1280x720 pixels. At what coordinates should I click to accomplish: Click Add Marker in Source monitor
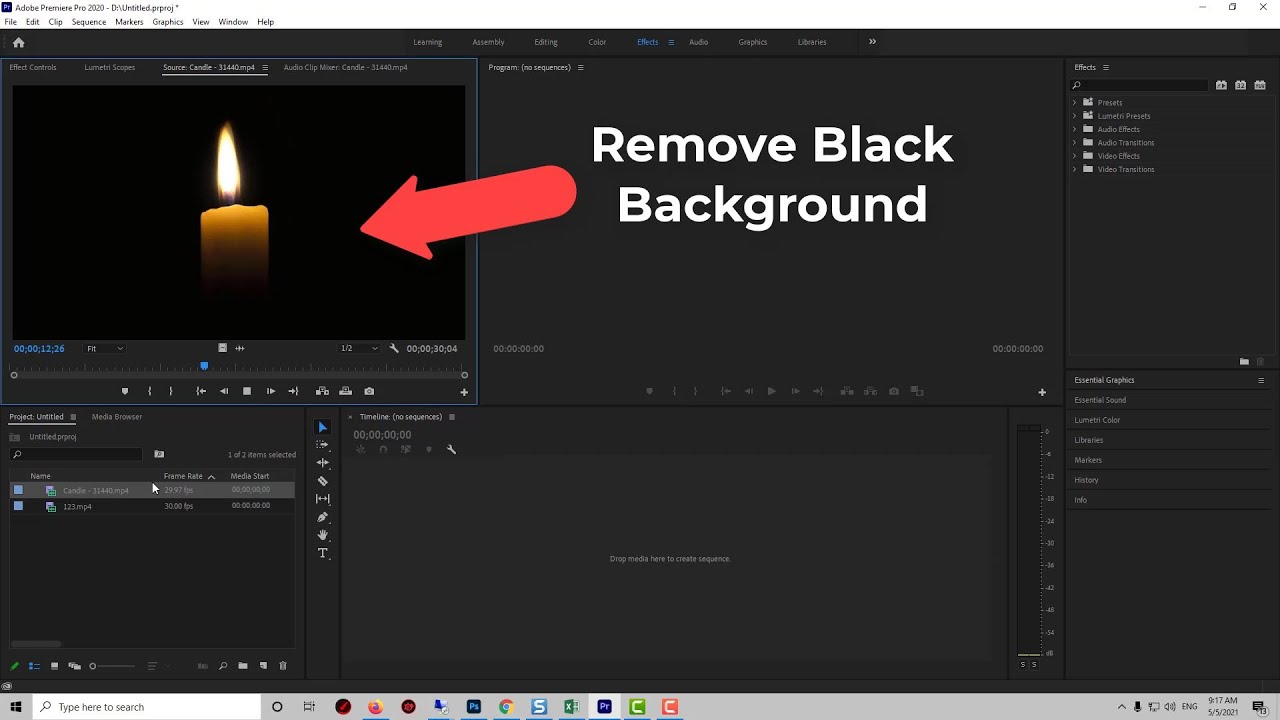[x=125, y=391]
